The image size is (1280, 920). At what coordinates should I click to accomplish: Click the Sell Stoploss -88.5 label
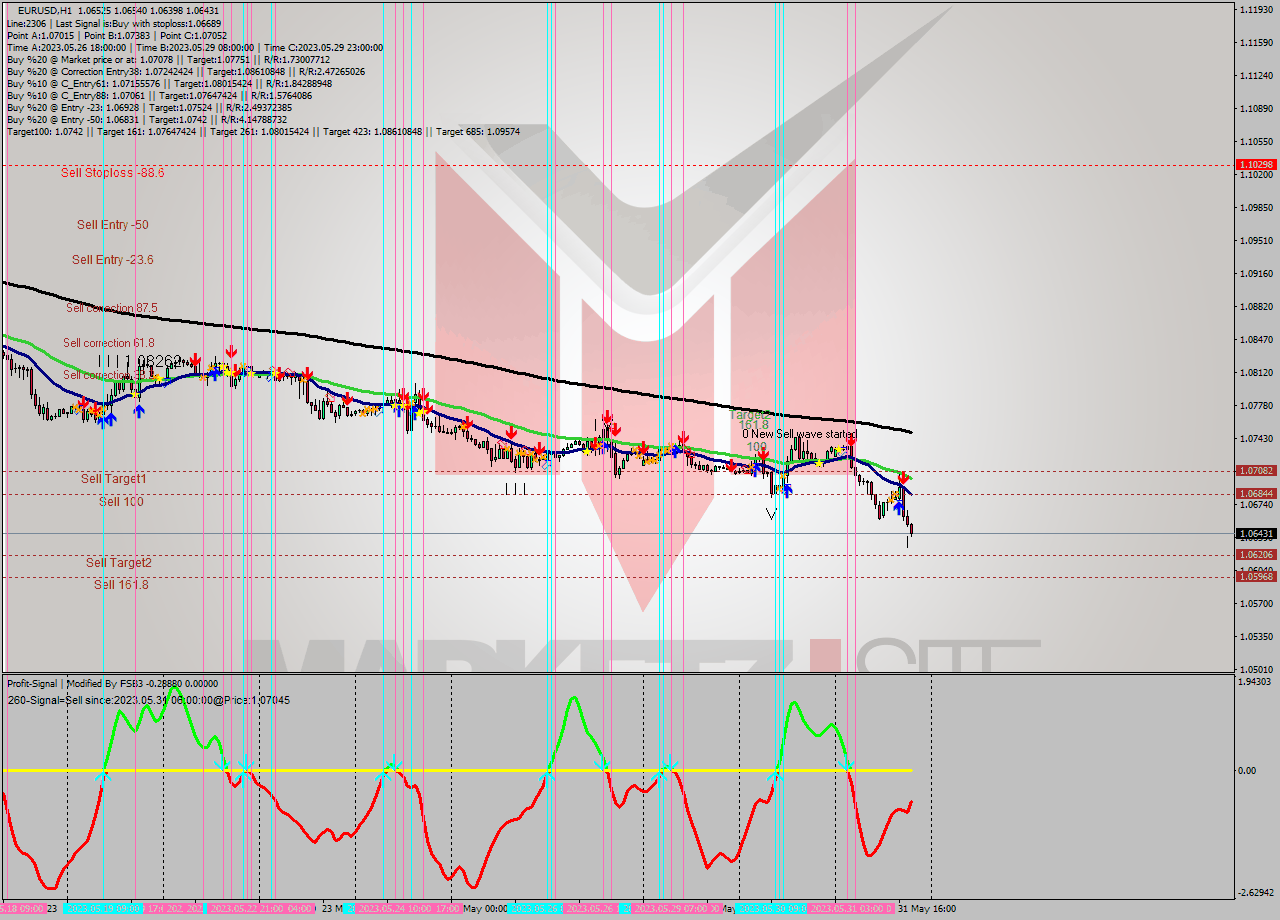(x=113, y=172)
